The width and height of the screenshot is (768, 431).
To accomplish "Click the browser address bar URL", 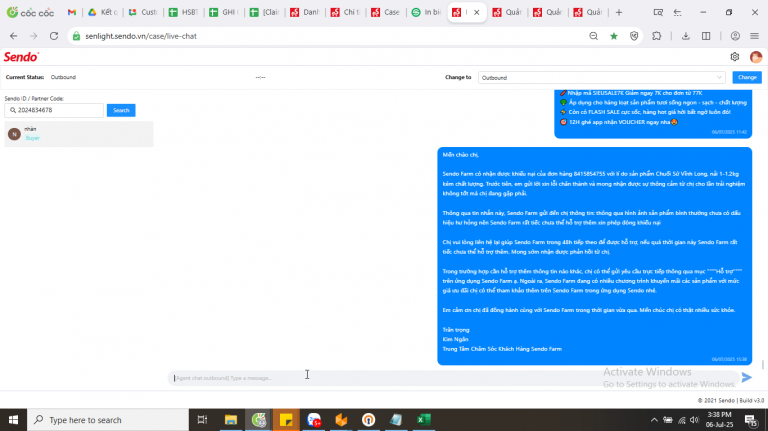I will click(x=141, y=36).
